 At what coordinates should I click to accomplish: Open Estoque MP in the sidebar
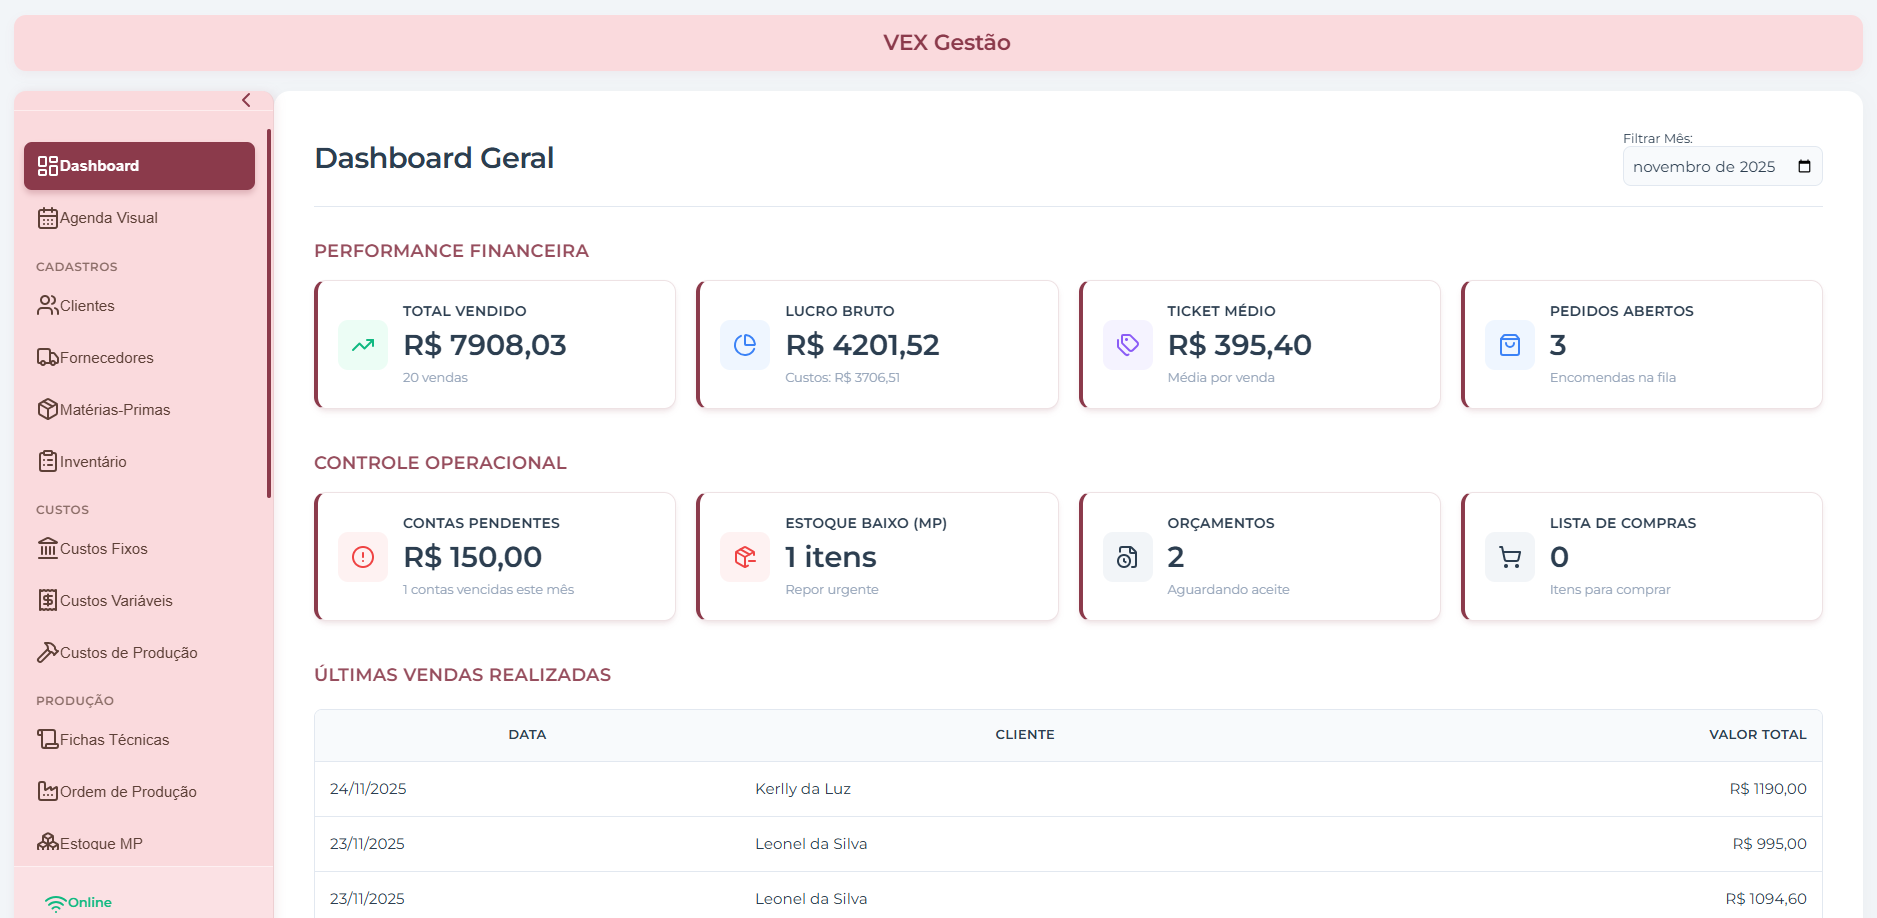(101, 843)
